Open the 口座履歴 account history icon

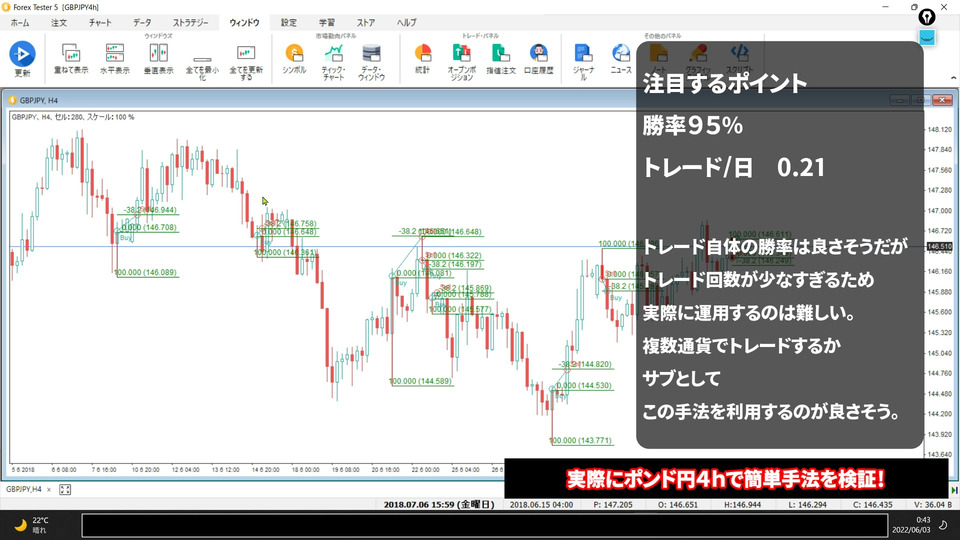click(539, 53)
